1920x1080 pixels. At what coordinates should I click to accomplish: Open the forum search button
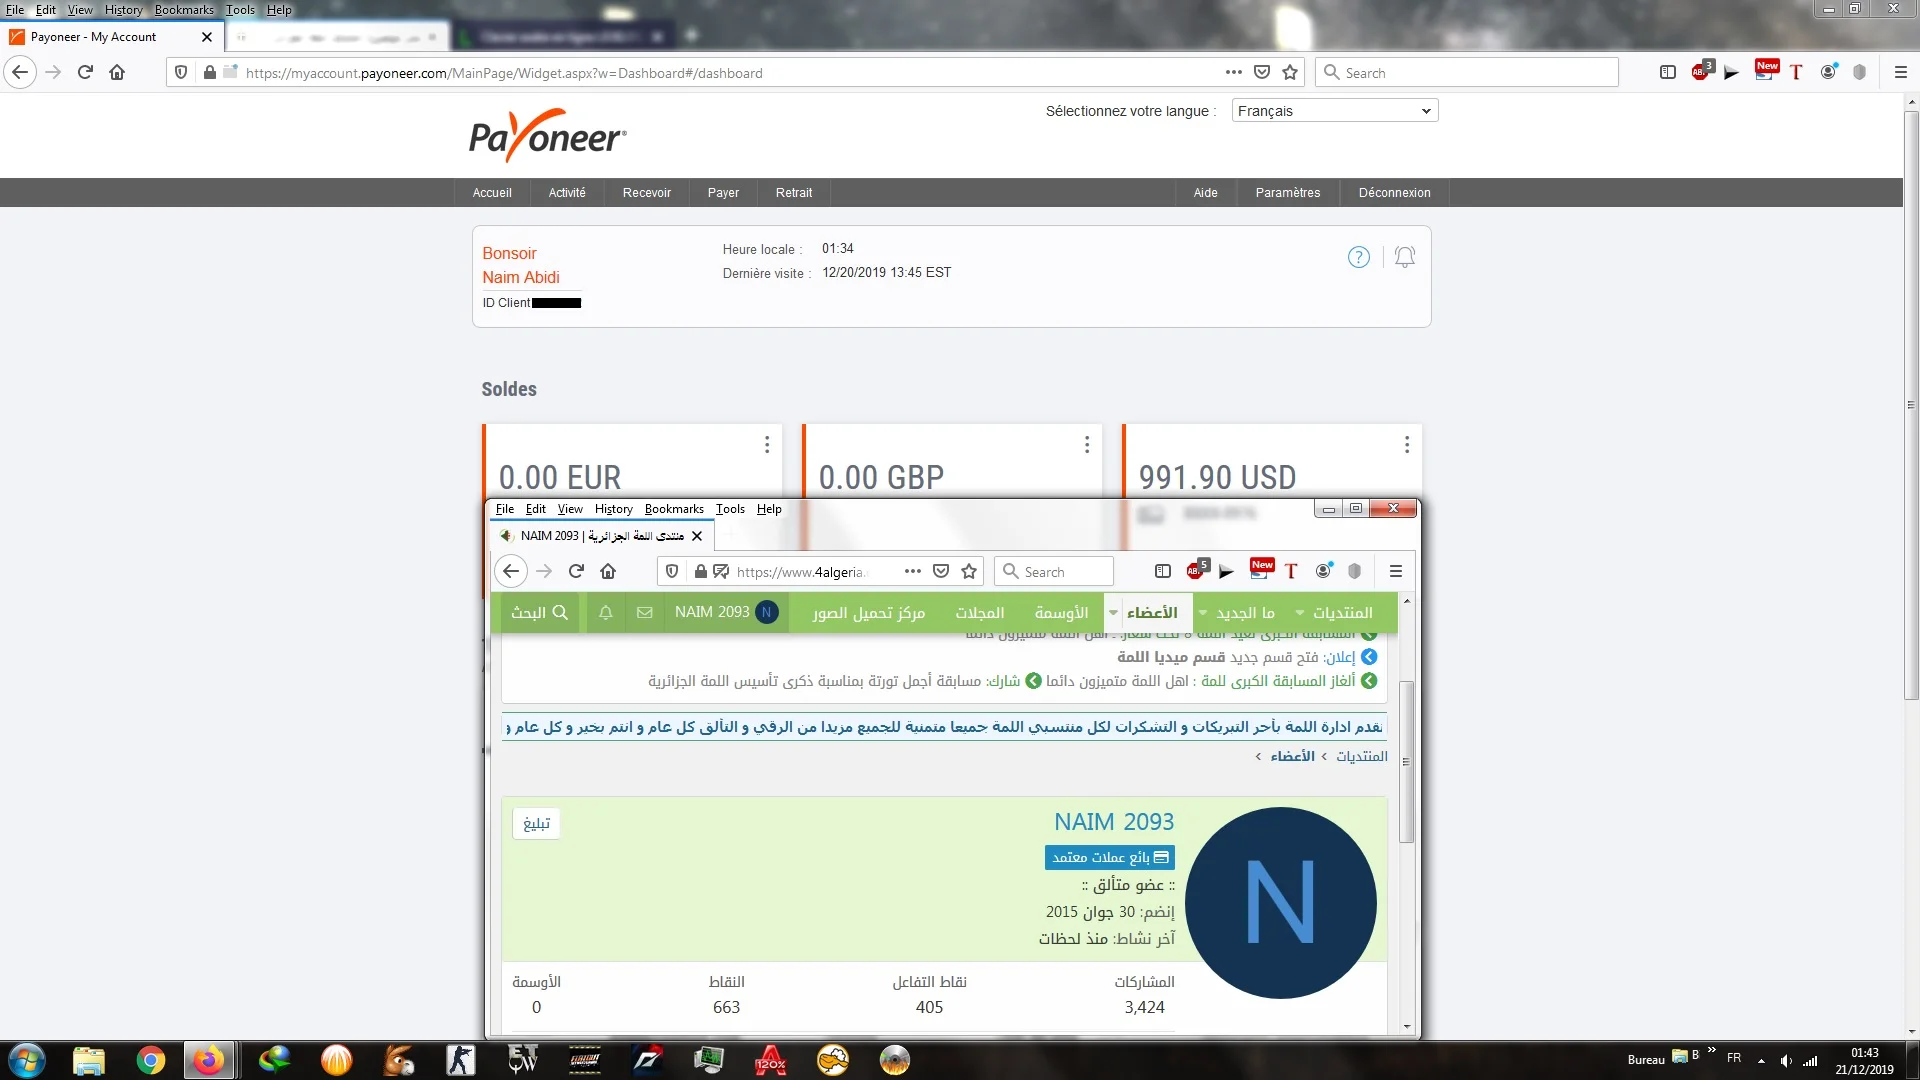tap(539, 612)
